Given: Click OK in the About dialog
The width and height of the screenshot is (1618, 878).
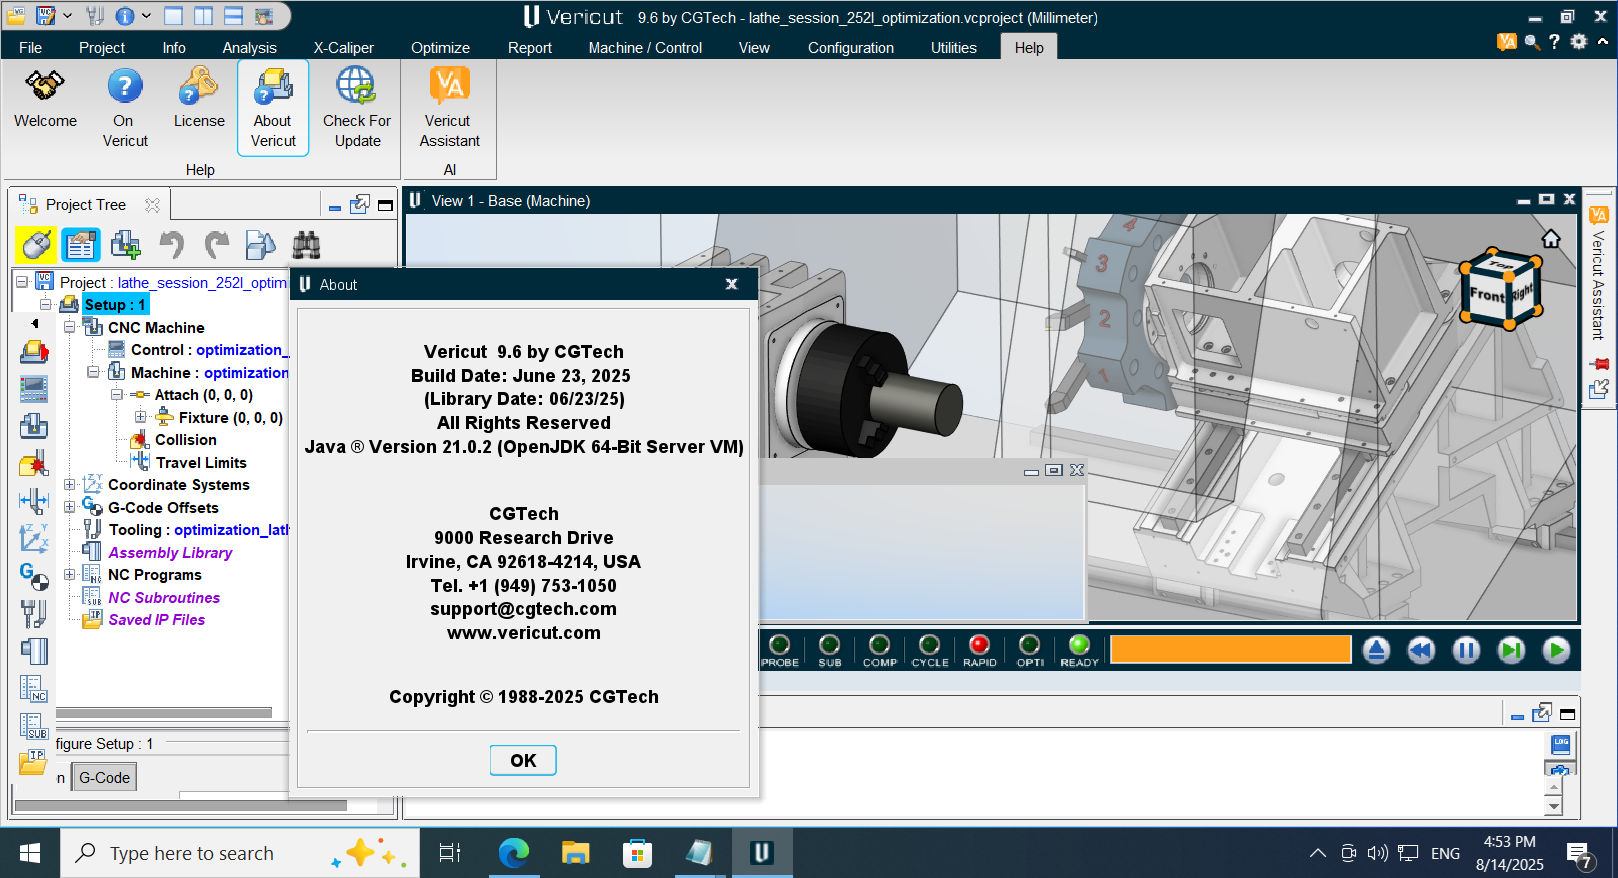Looking at the screenshot, I should (523, 760).
